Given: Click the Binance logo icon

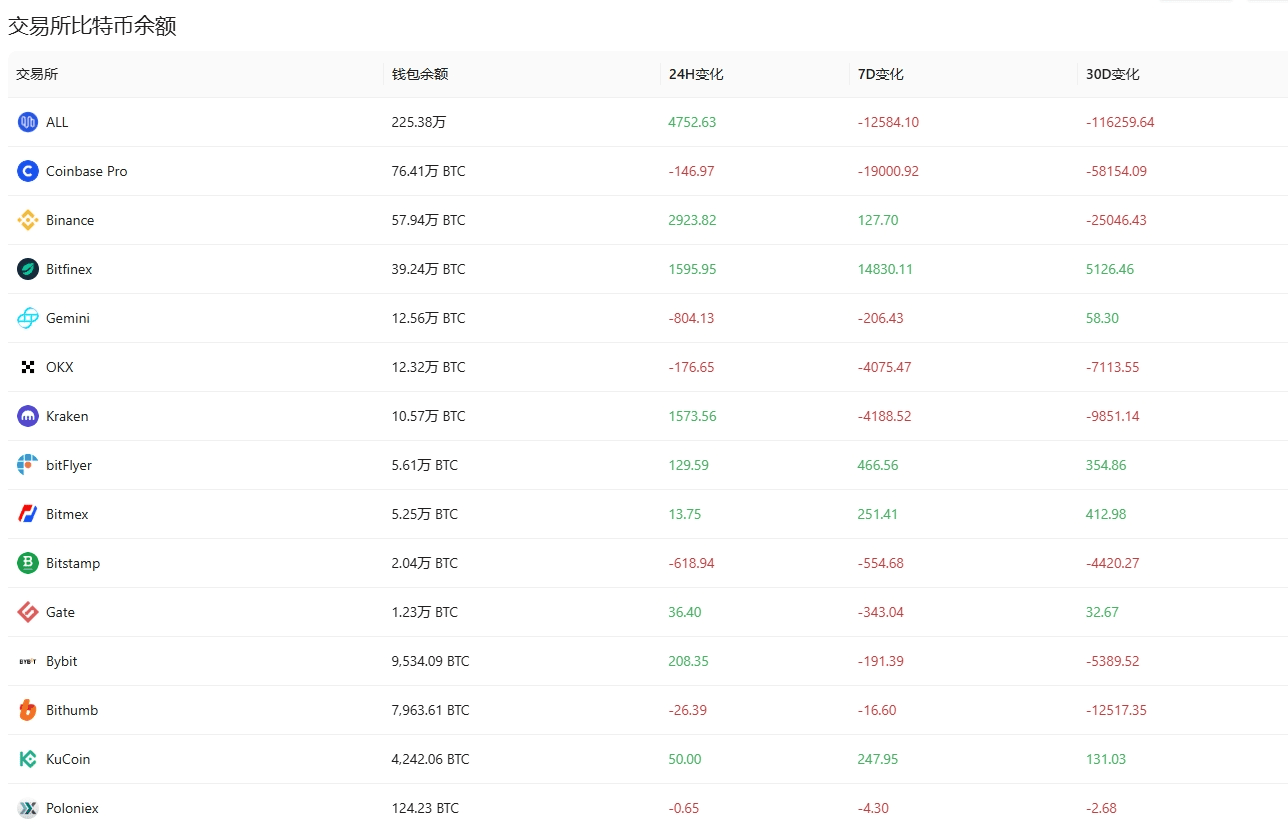Looking at the screenshot, I should [28, 220].
